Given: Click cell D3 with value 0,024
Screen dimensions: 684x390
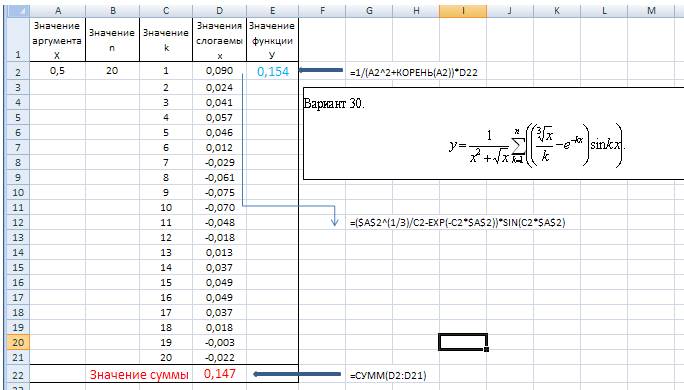Looking at the screenshot, I should click(x=219, y=87).
